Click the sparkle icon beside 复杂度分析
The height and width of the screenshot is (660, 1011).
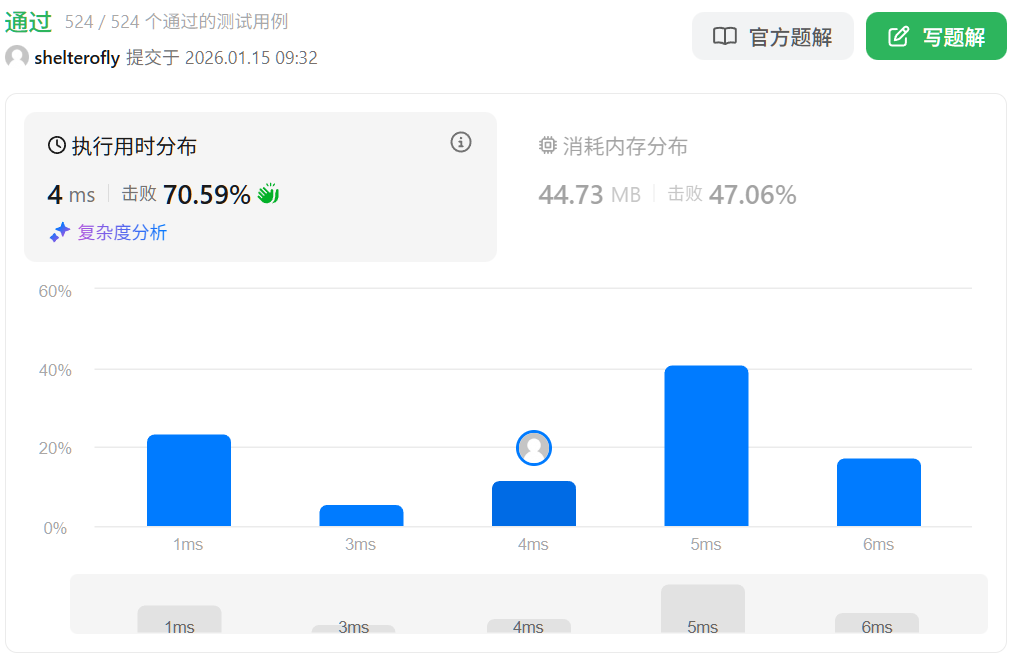click(x=60, y=232)
